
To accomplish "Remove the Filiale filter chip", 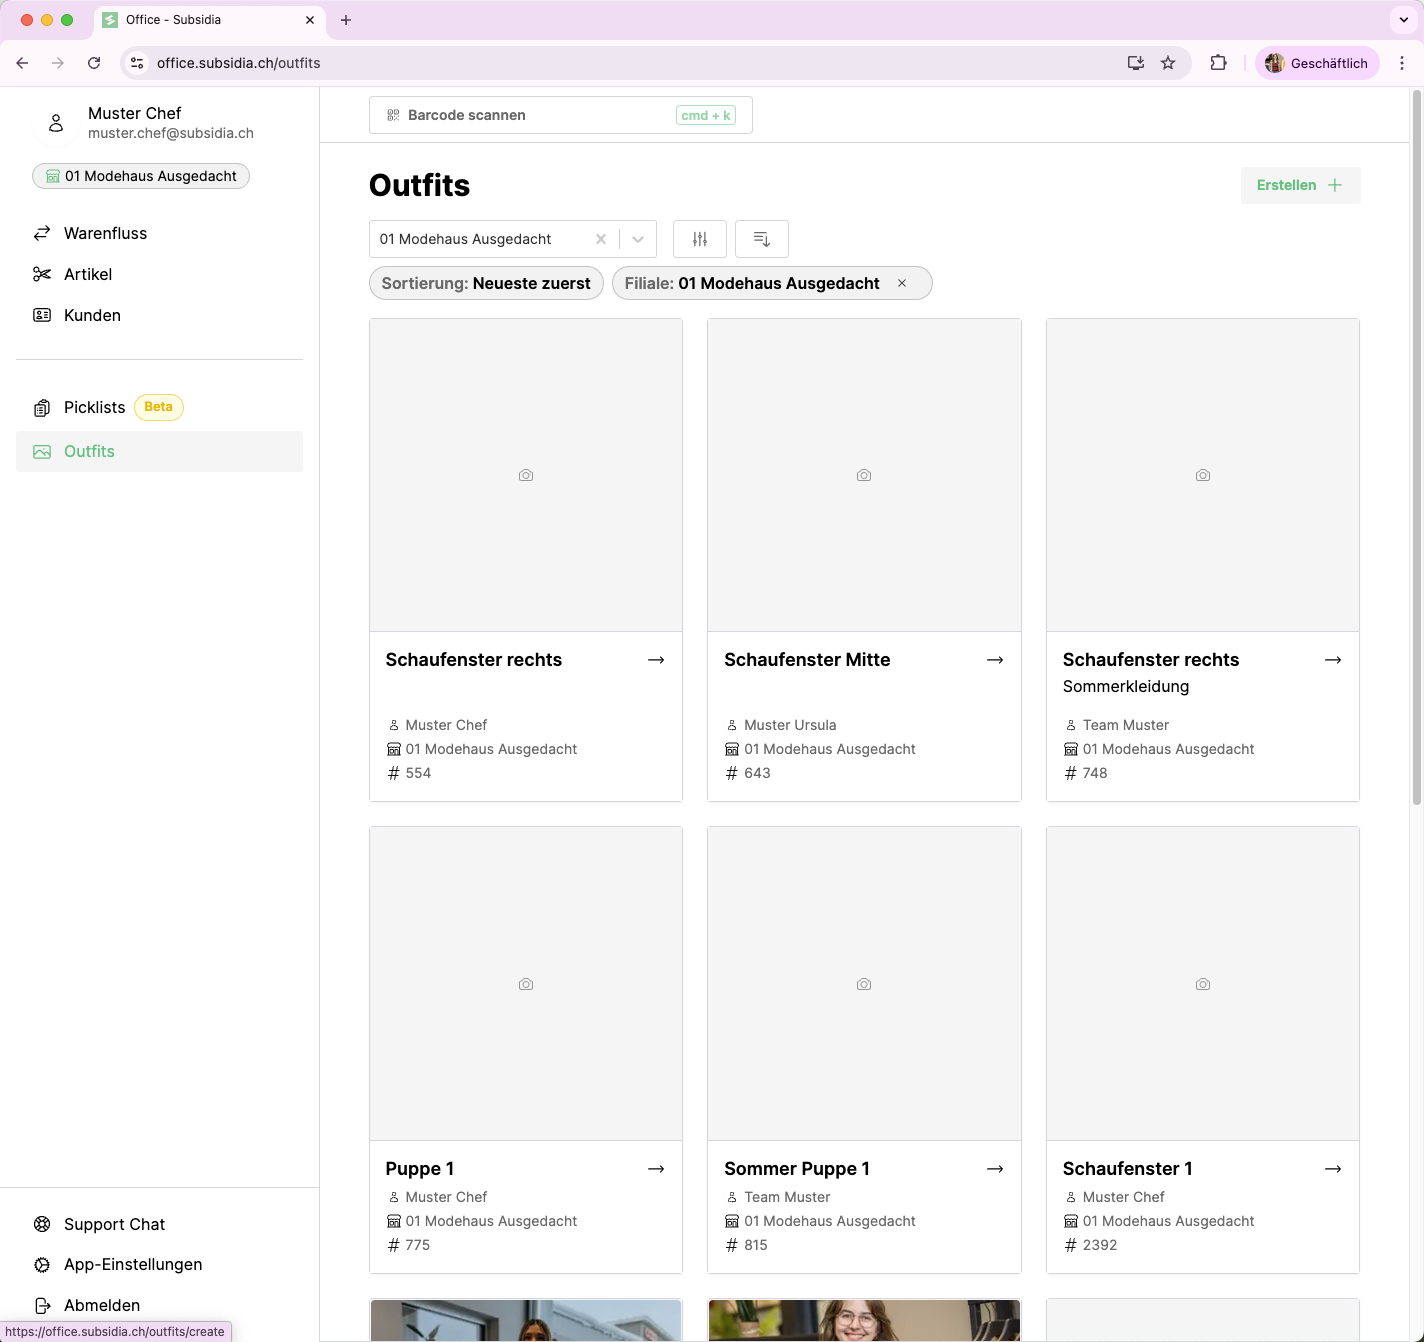I will [902, 283].
